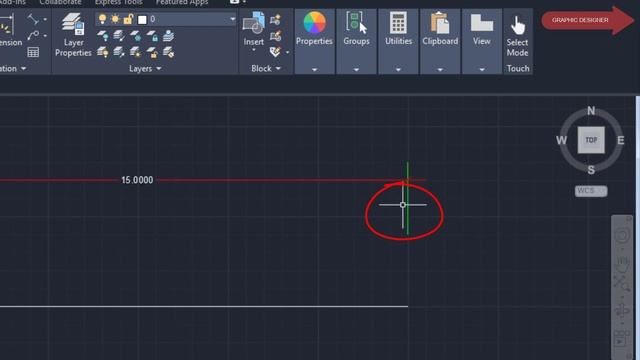
Task: Click the Block Editor icon
Action: point(276,36)
